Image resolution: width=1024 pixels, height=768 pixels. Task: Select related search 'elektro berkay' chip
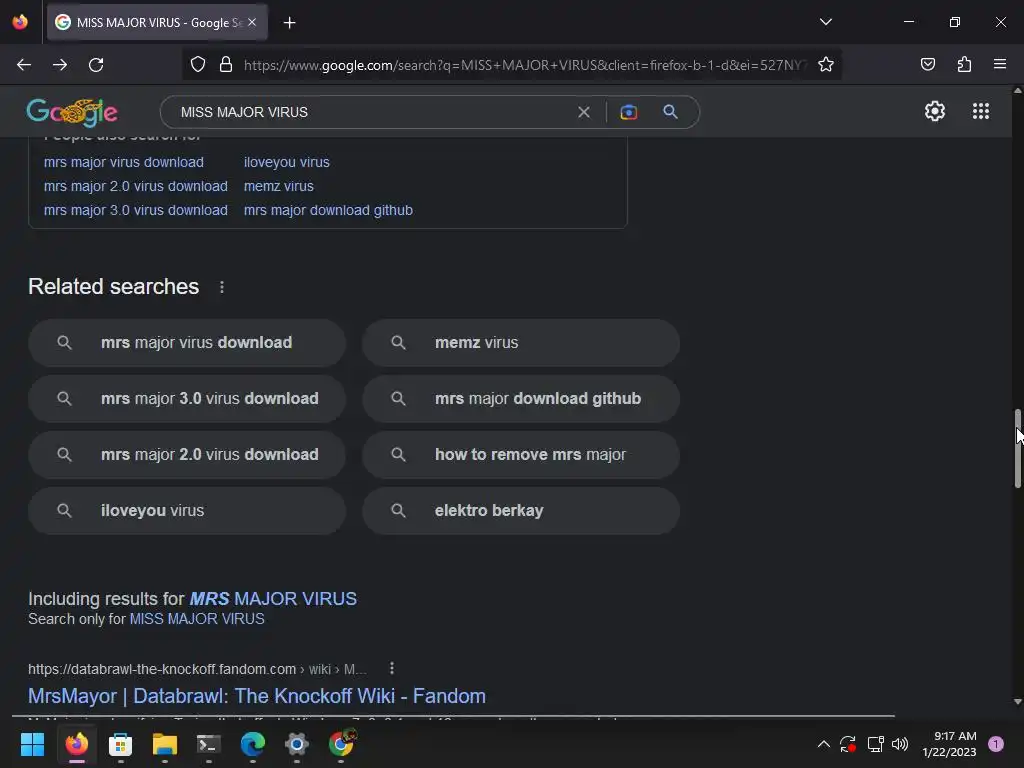(521, 511)
